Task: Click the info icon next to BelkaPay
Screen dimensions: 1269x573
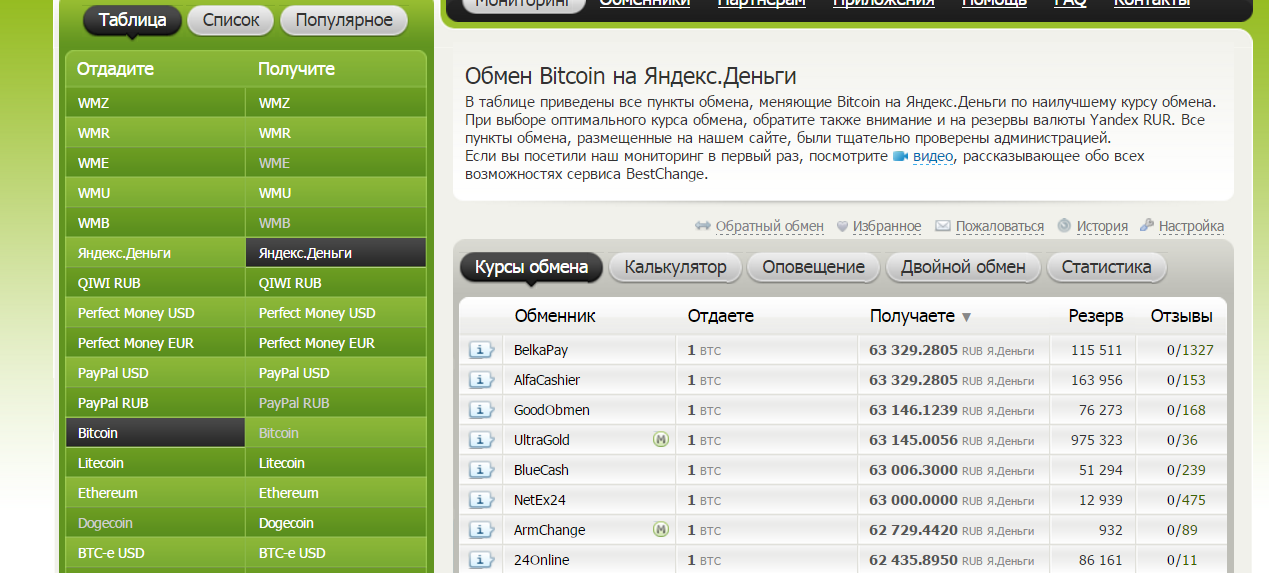Action: tap(481, 350)
